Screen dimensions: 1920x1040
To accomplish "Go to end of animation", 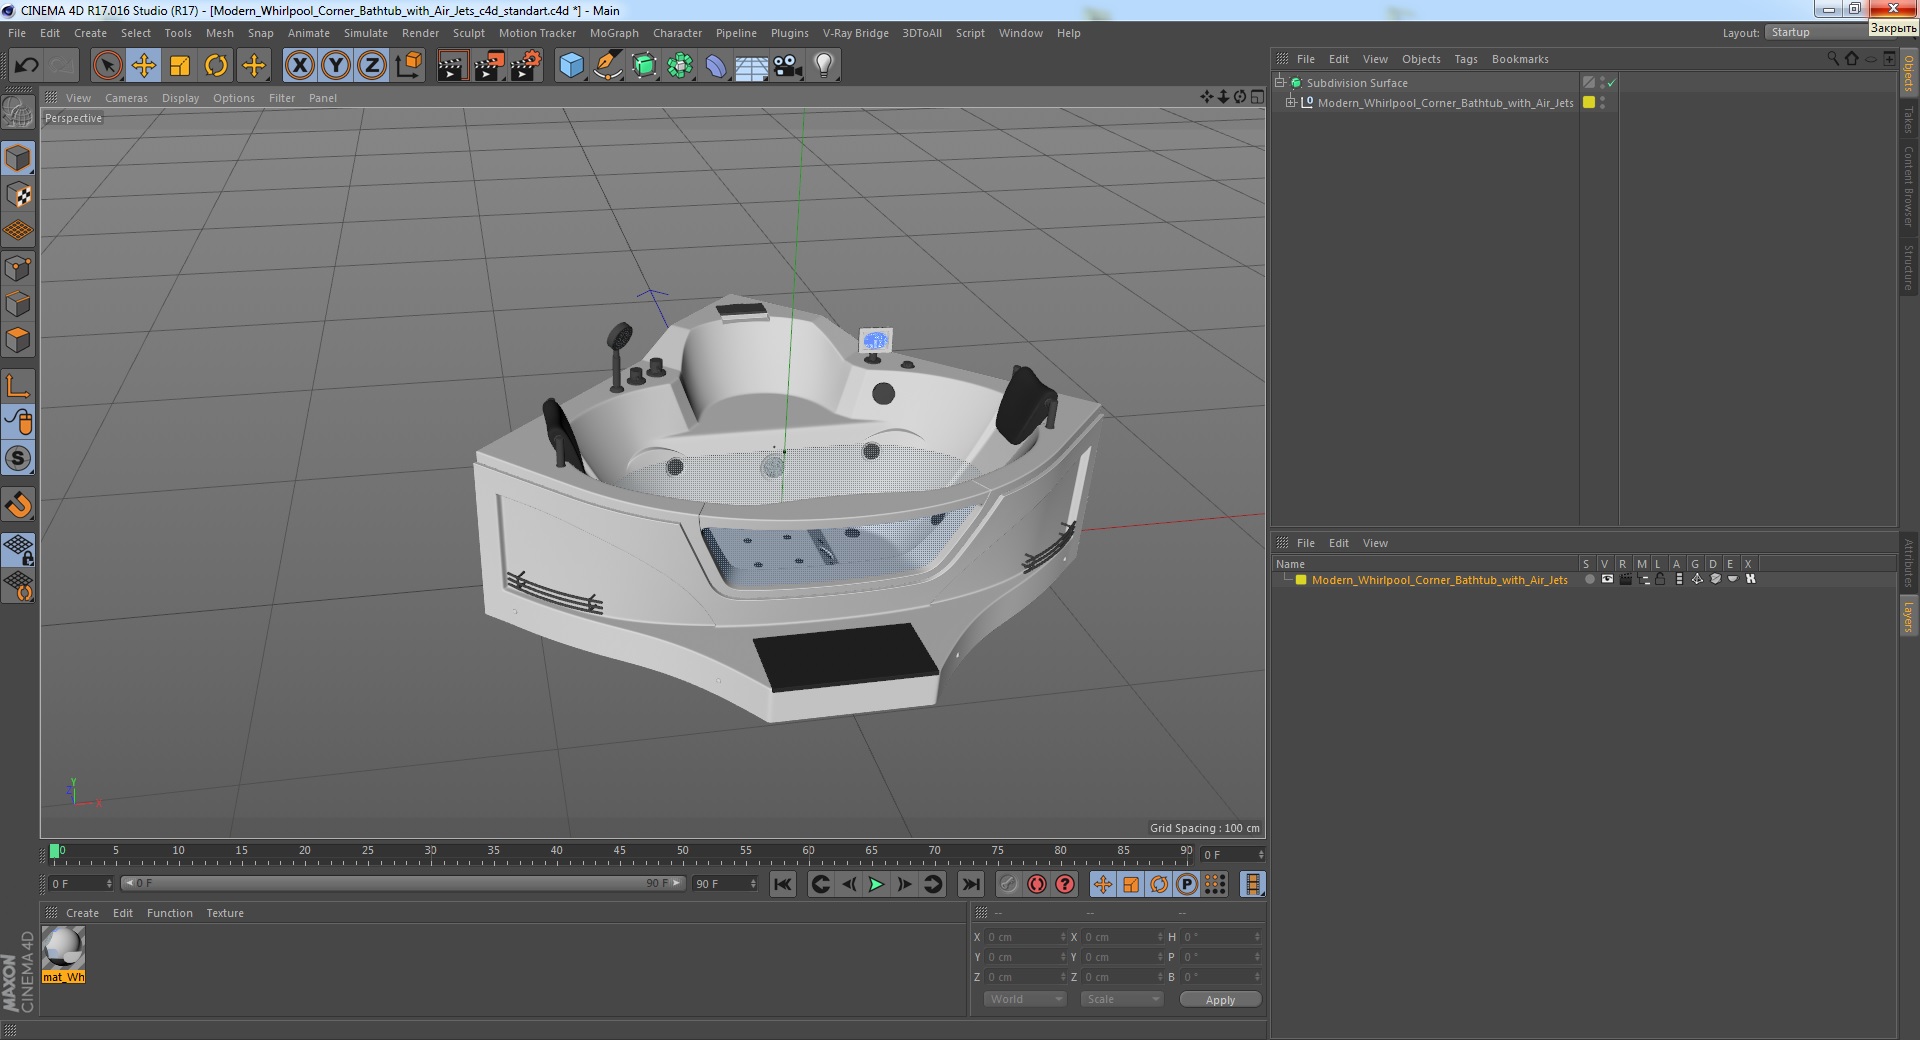I will coord(970,884).
